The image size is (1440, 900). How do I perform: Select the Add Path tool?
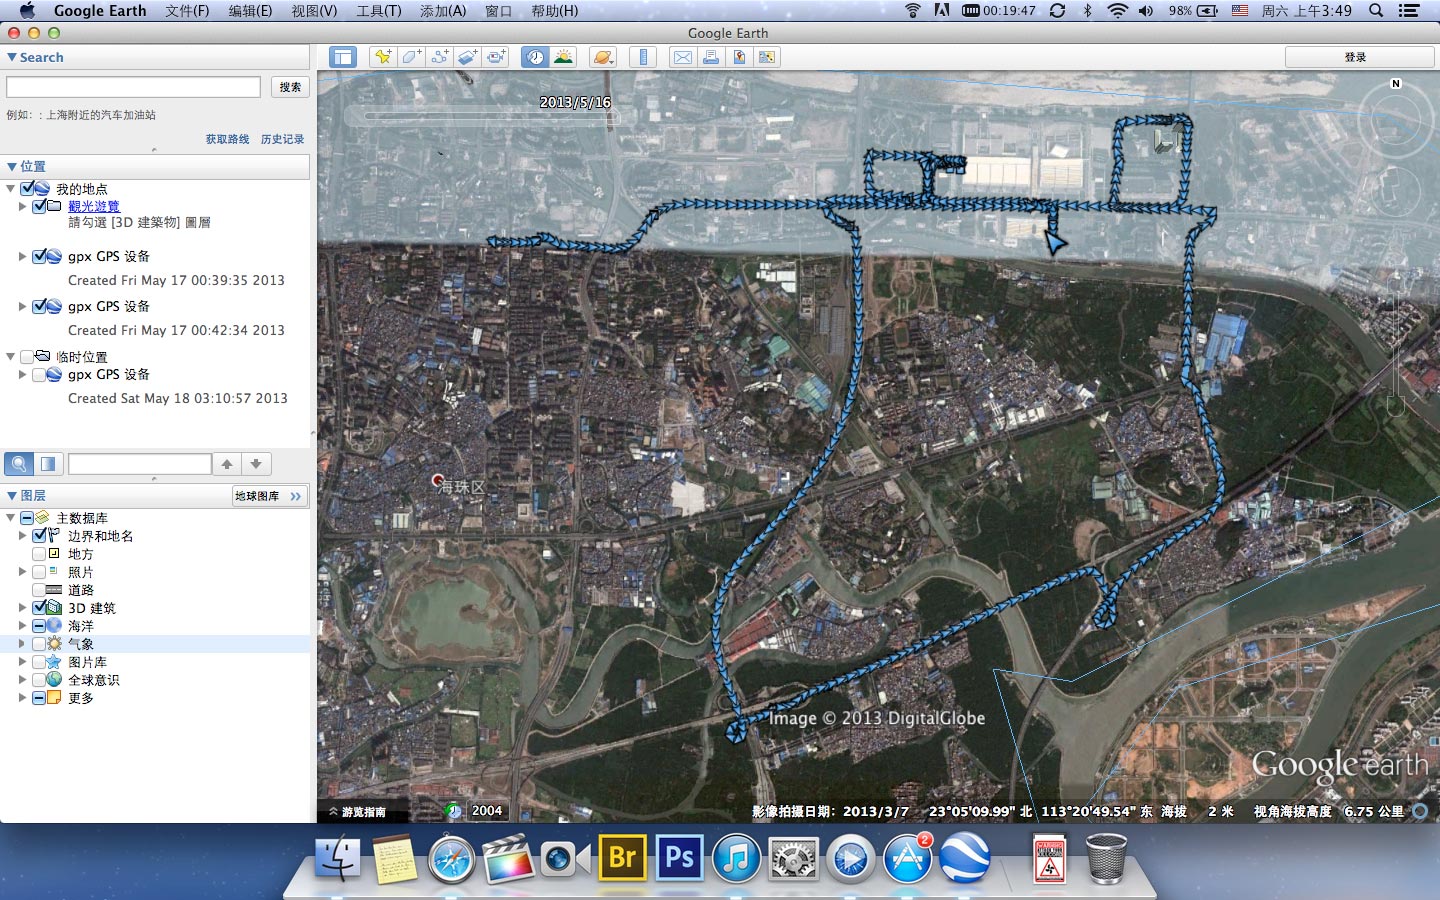(440, 57)
